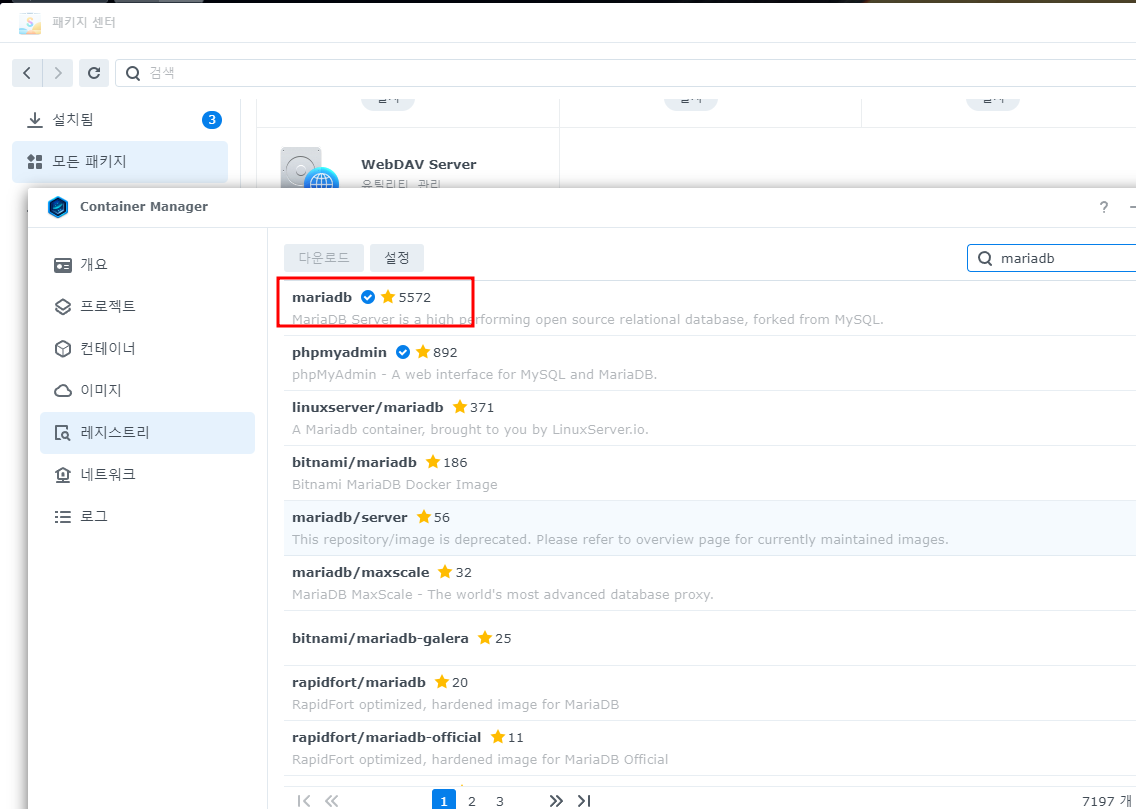Click the Container Manager app icon
Image resolution: width=1136 pixels, height=809 pixels.
pos(58,207)
